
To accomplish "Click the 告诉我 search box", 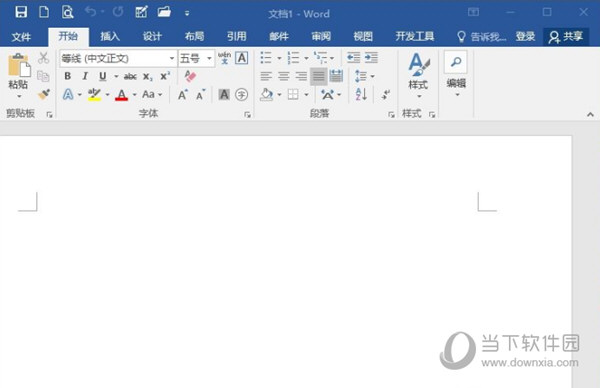I will pyautogui.click(x=482, y=37).
